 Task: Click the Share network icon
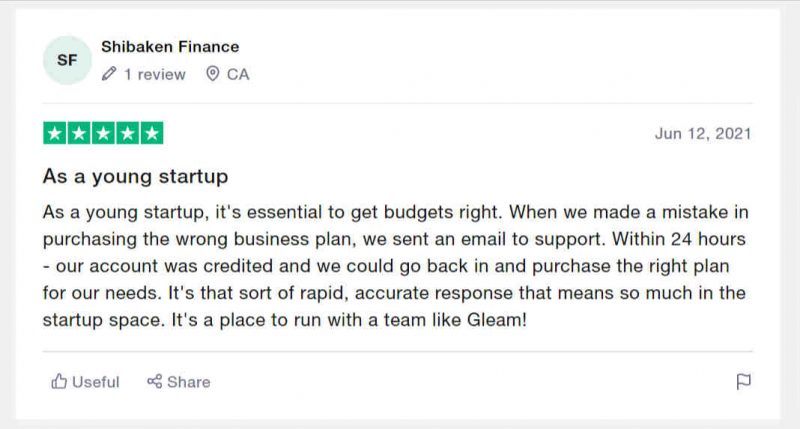click(154, 381)
